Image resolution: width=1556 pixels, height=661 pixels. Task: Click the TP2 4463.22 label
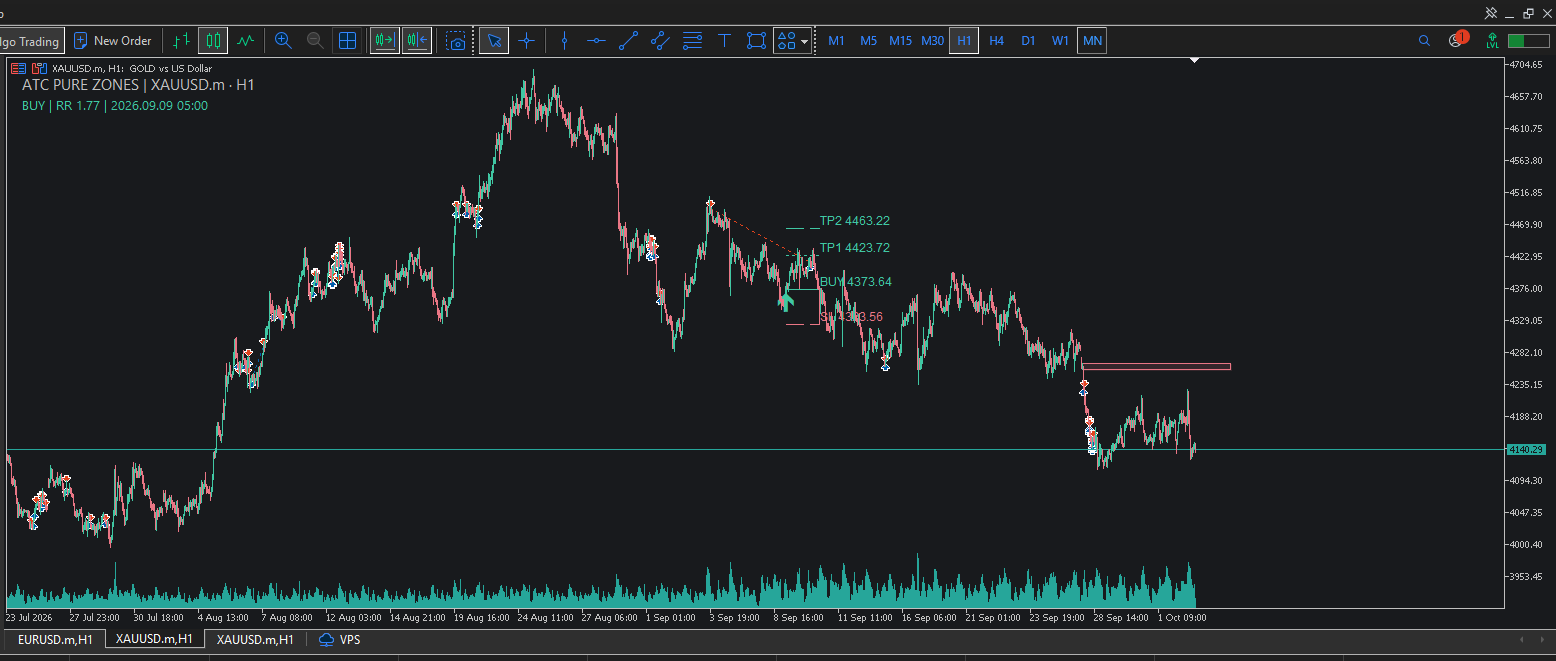click(x=855, y=221)
